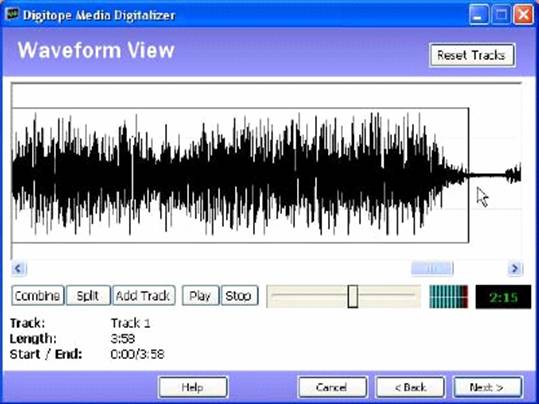
Task: Click the horizontal scrollbar thumb
Action: click(432, 269)
